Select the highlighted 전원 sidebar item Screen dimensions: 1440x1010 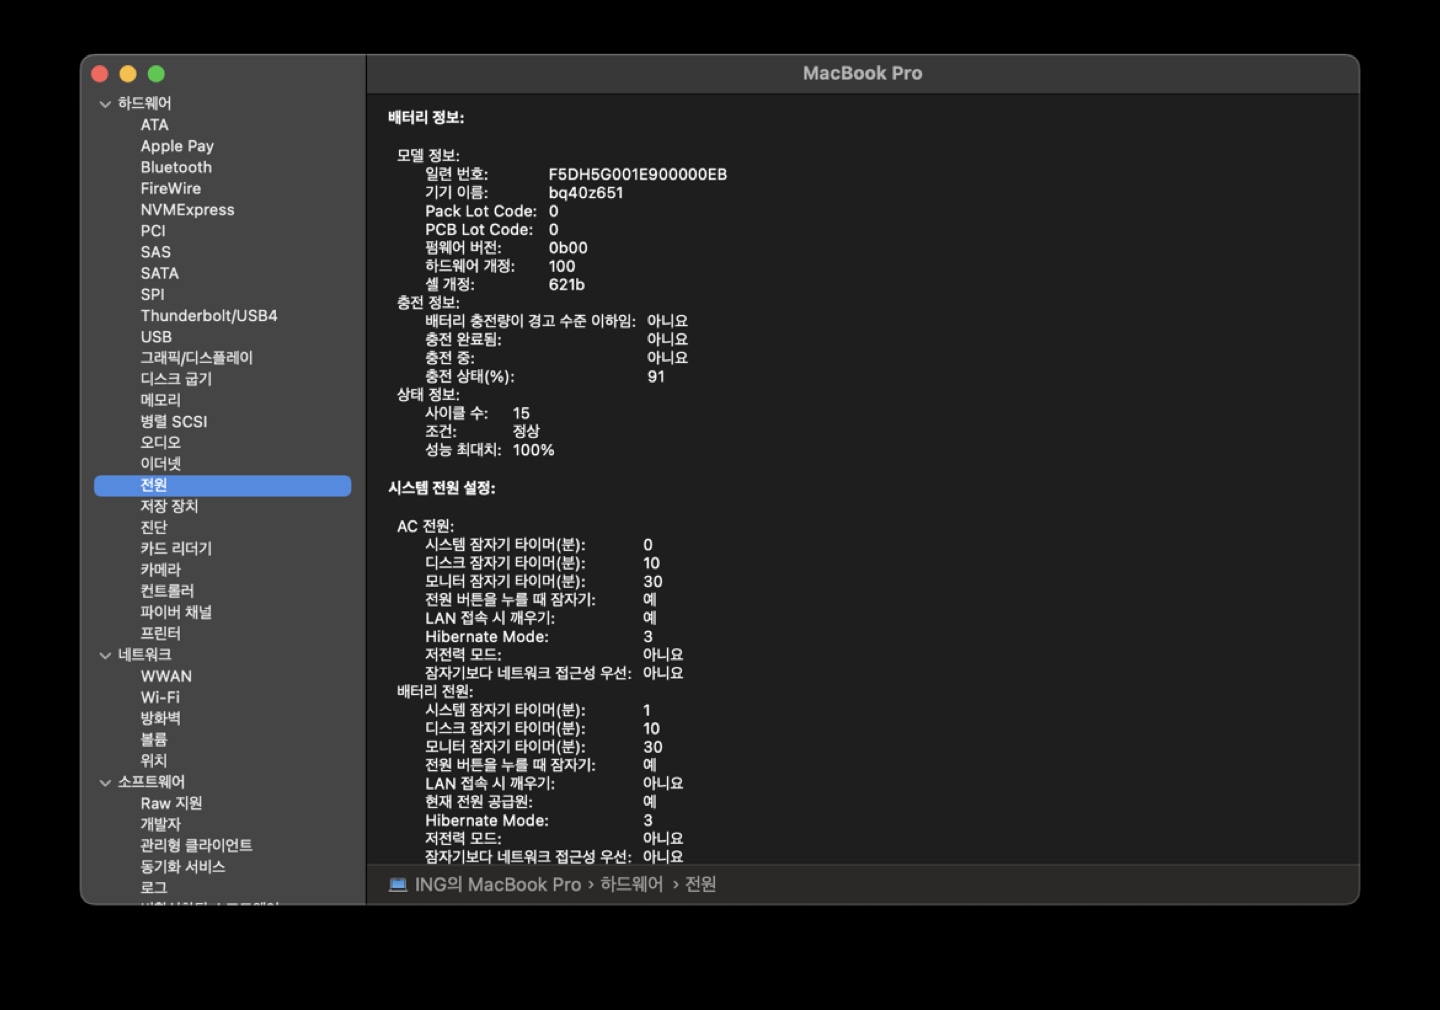coord(222,485)
